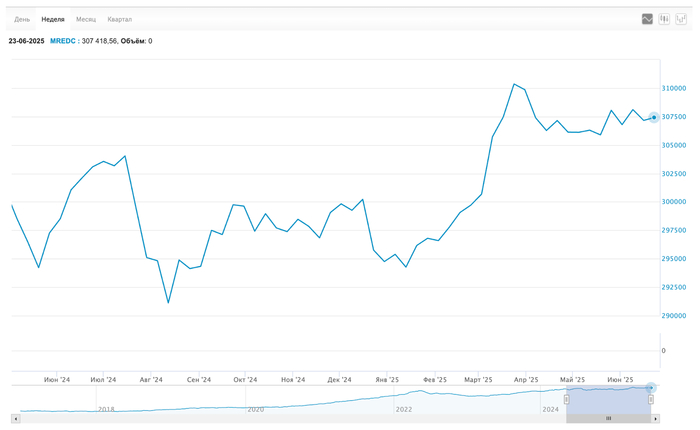This screenshot has height=430, width=700.
Task: Click the scrollbar left arrow
Action: tap(15, 418)
